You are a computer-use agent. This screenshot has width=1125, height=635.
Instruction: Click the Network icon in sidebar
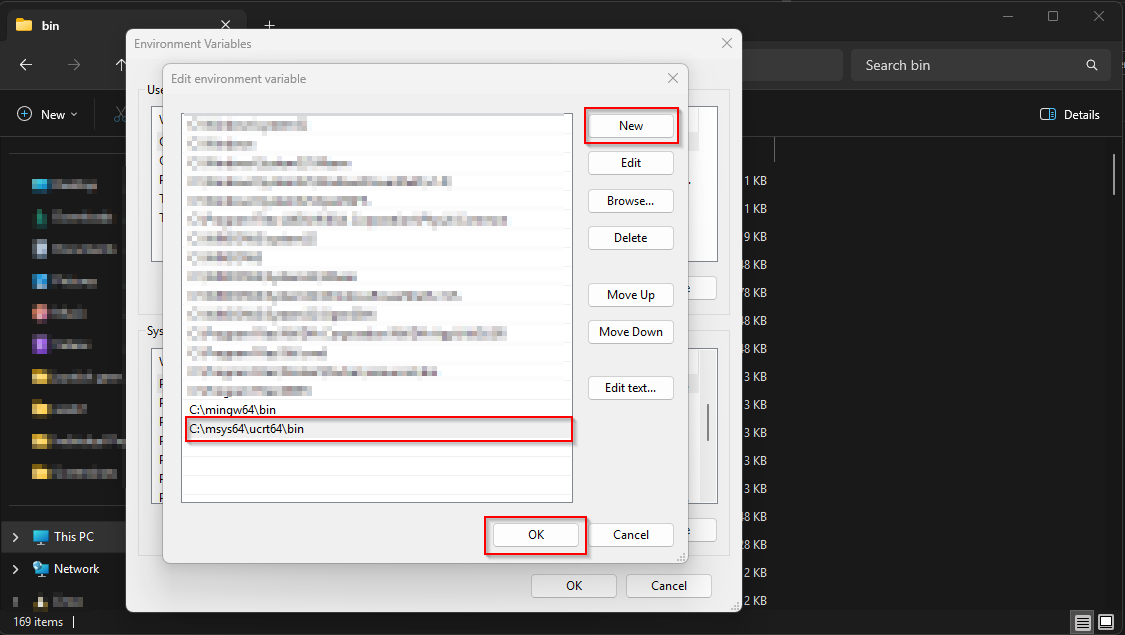(x=41, y=569)
